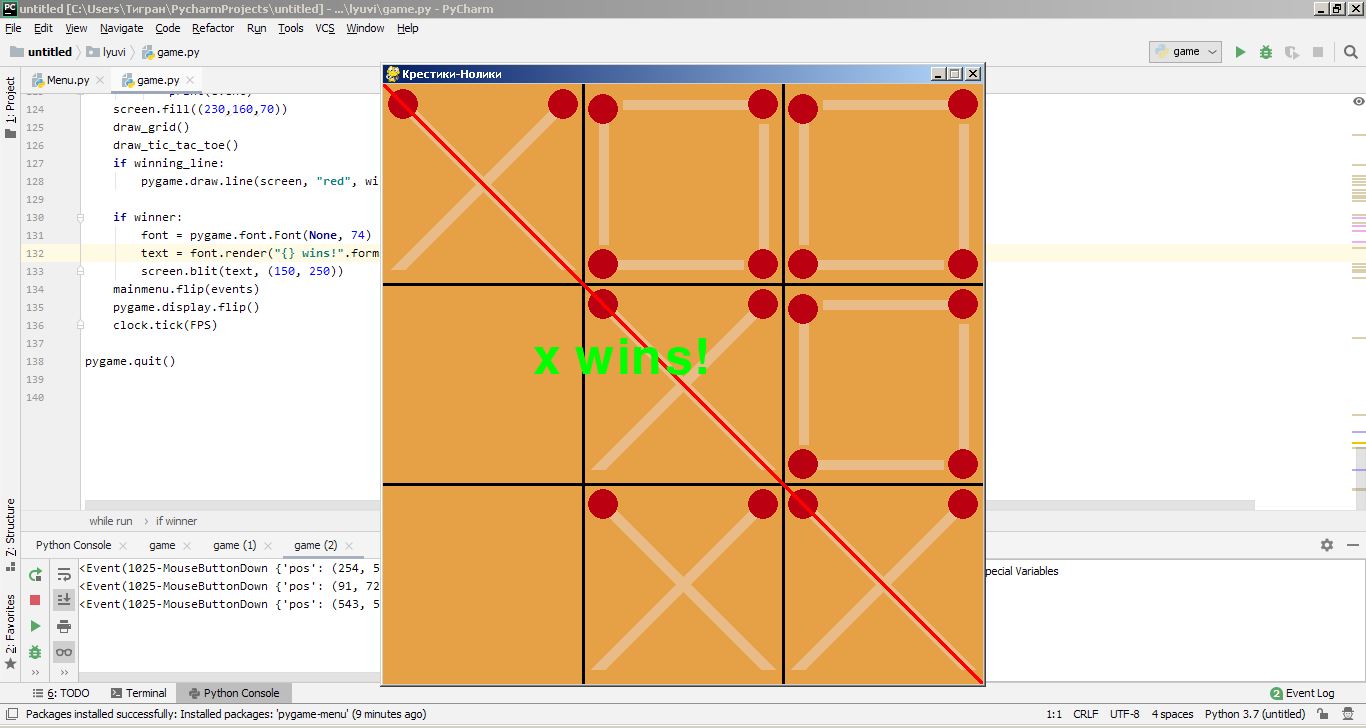Open the Refactor menu

[213, 28]
